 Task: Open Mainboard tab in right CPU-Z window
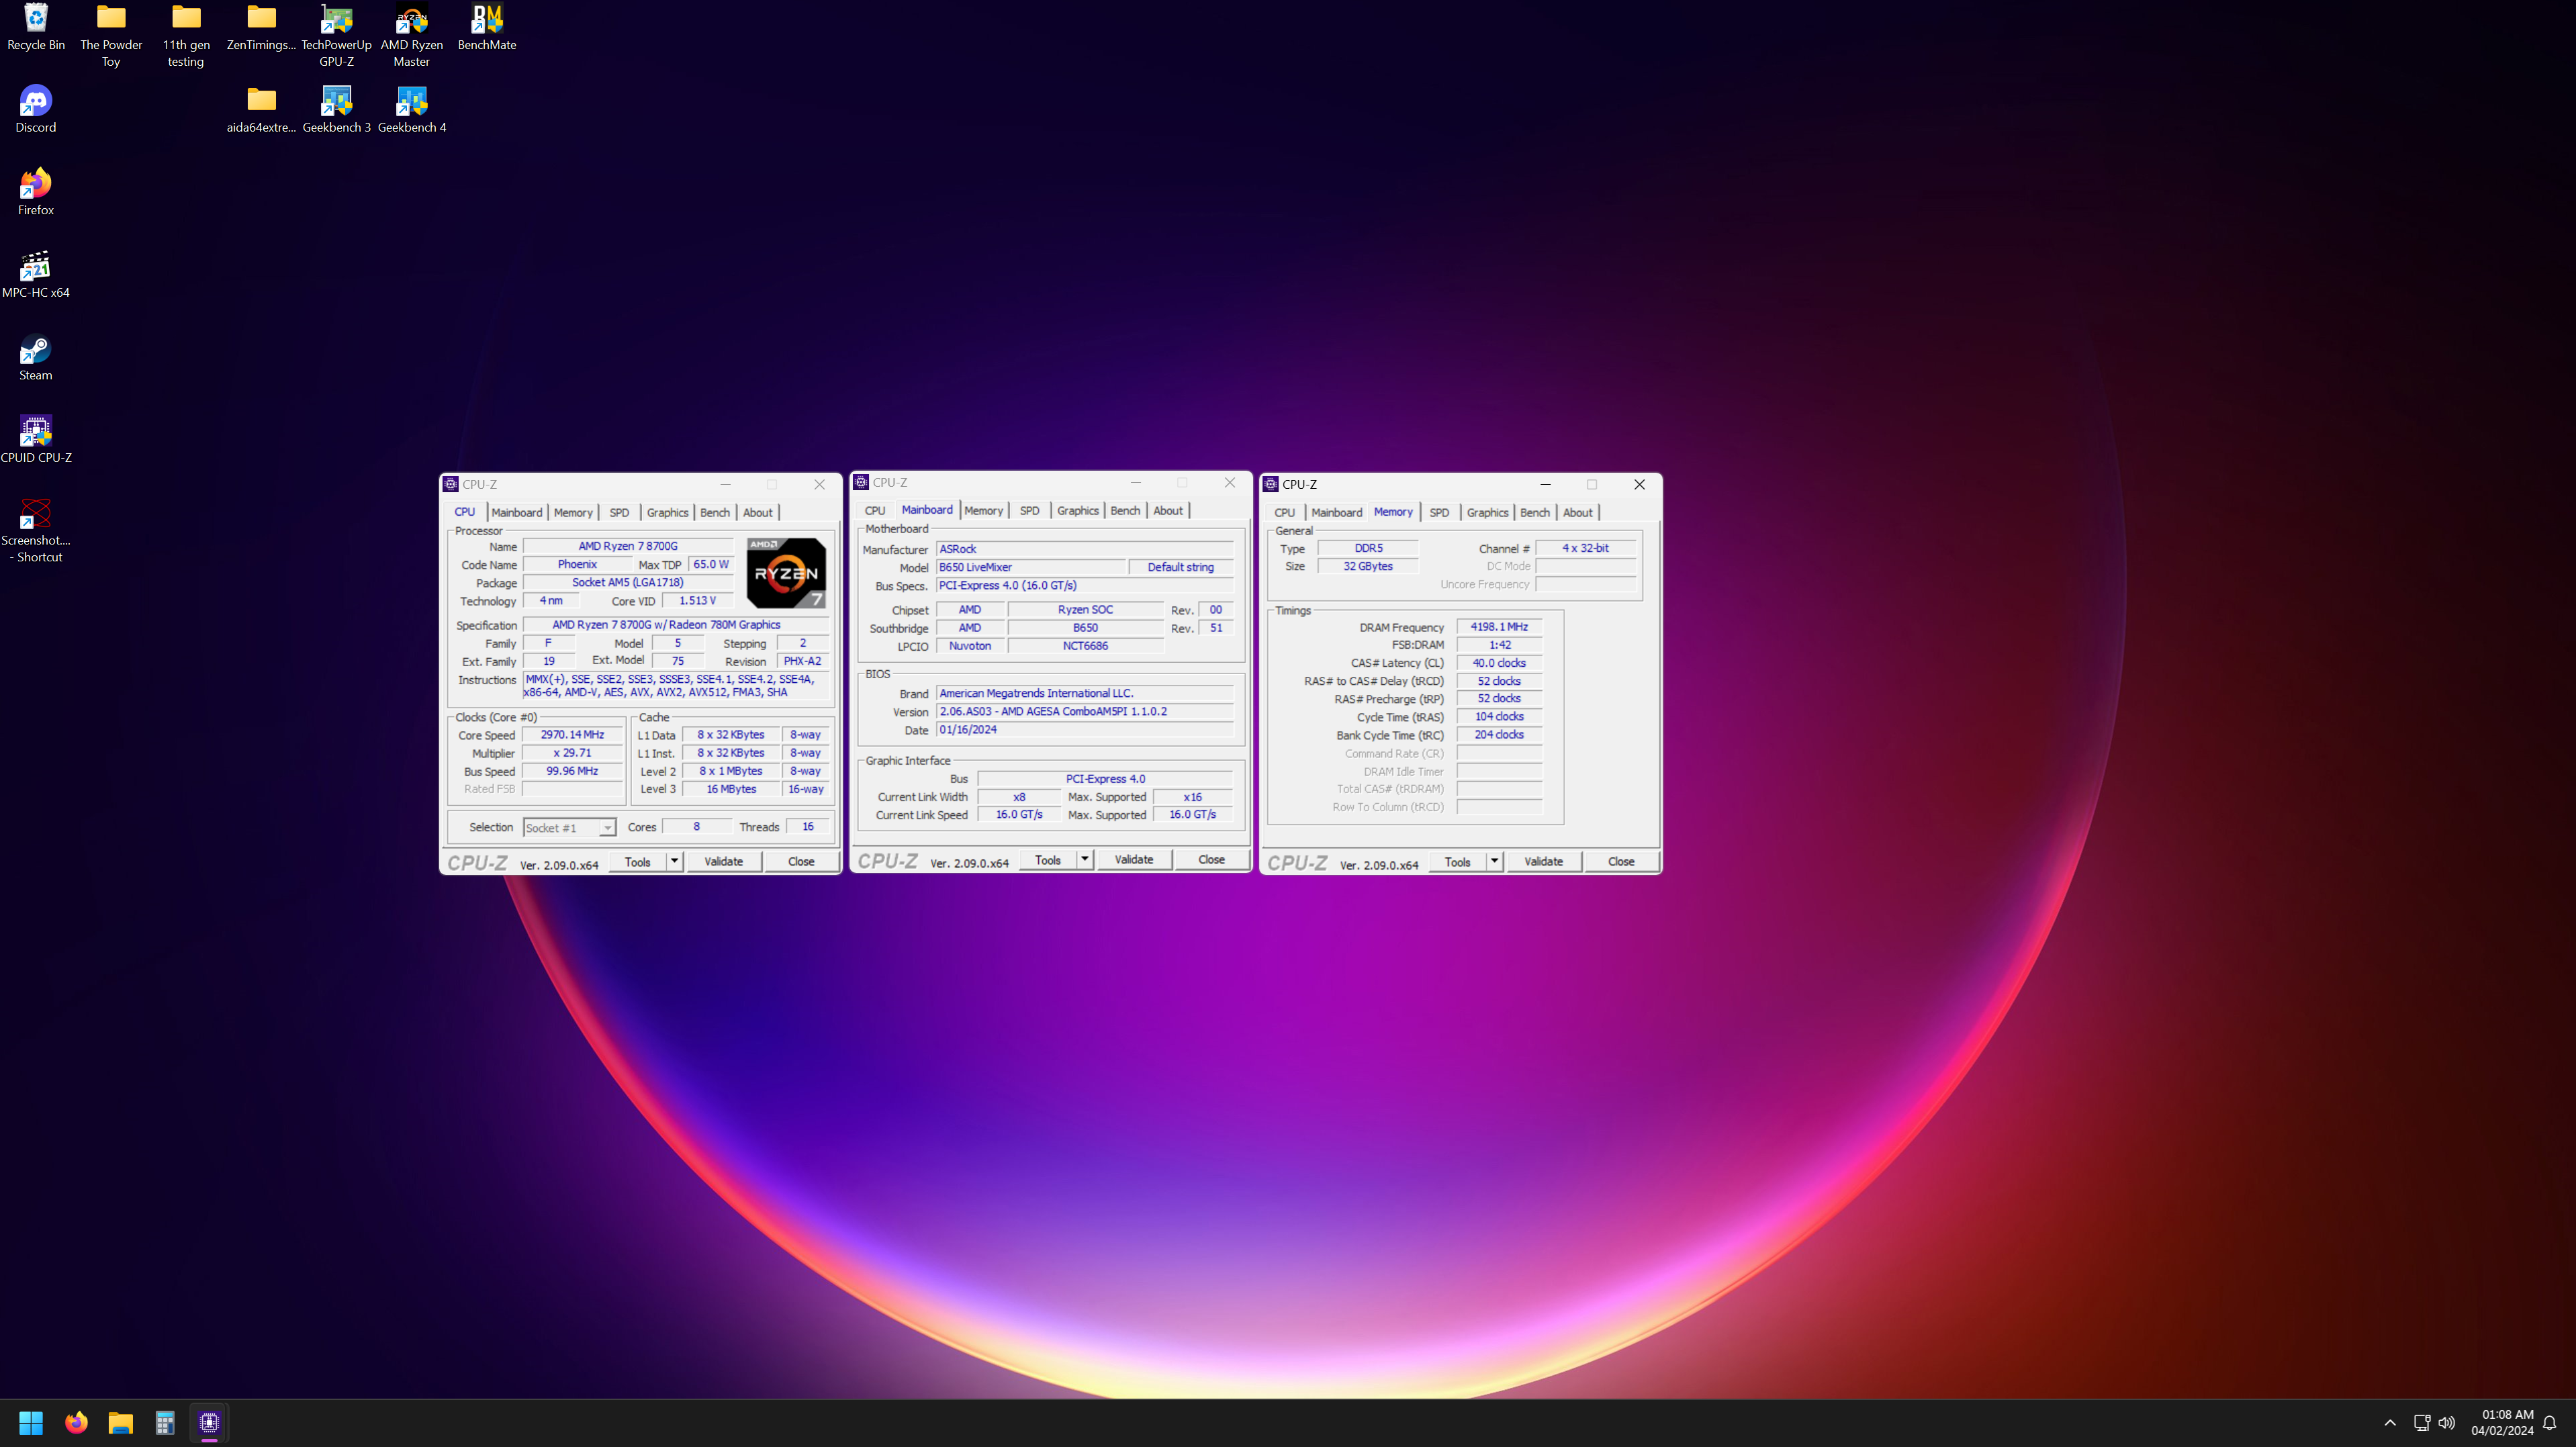[x=1336, y=512]
